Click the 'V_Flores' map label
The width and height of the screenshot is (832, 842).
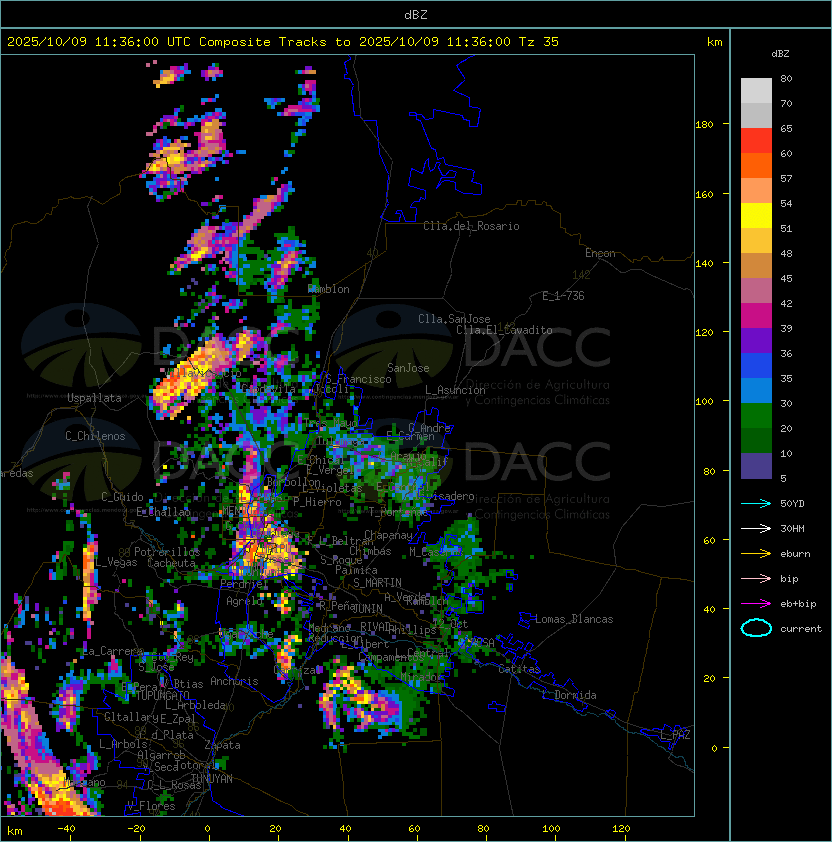[151, 806]
